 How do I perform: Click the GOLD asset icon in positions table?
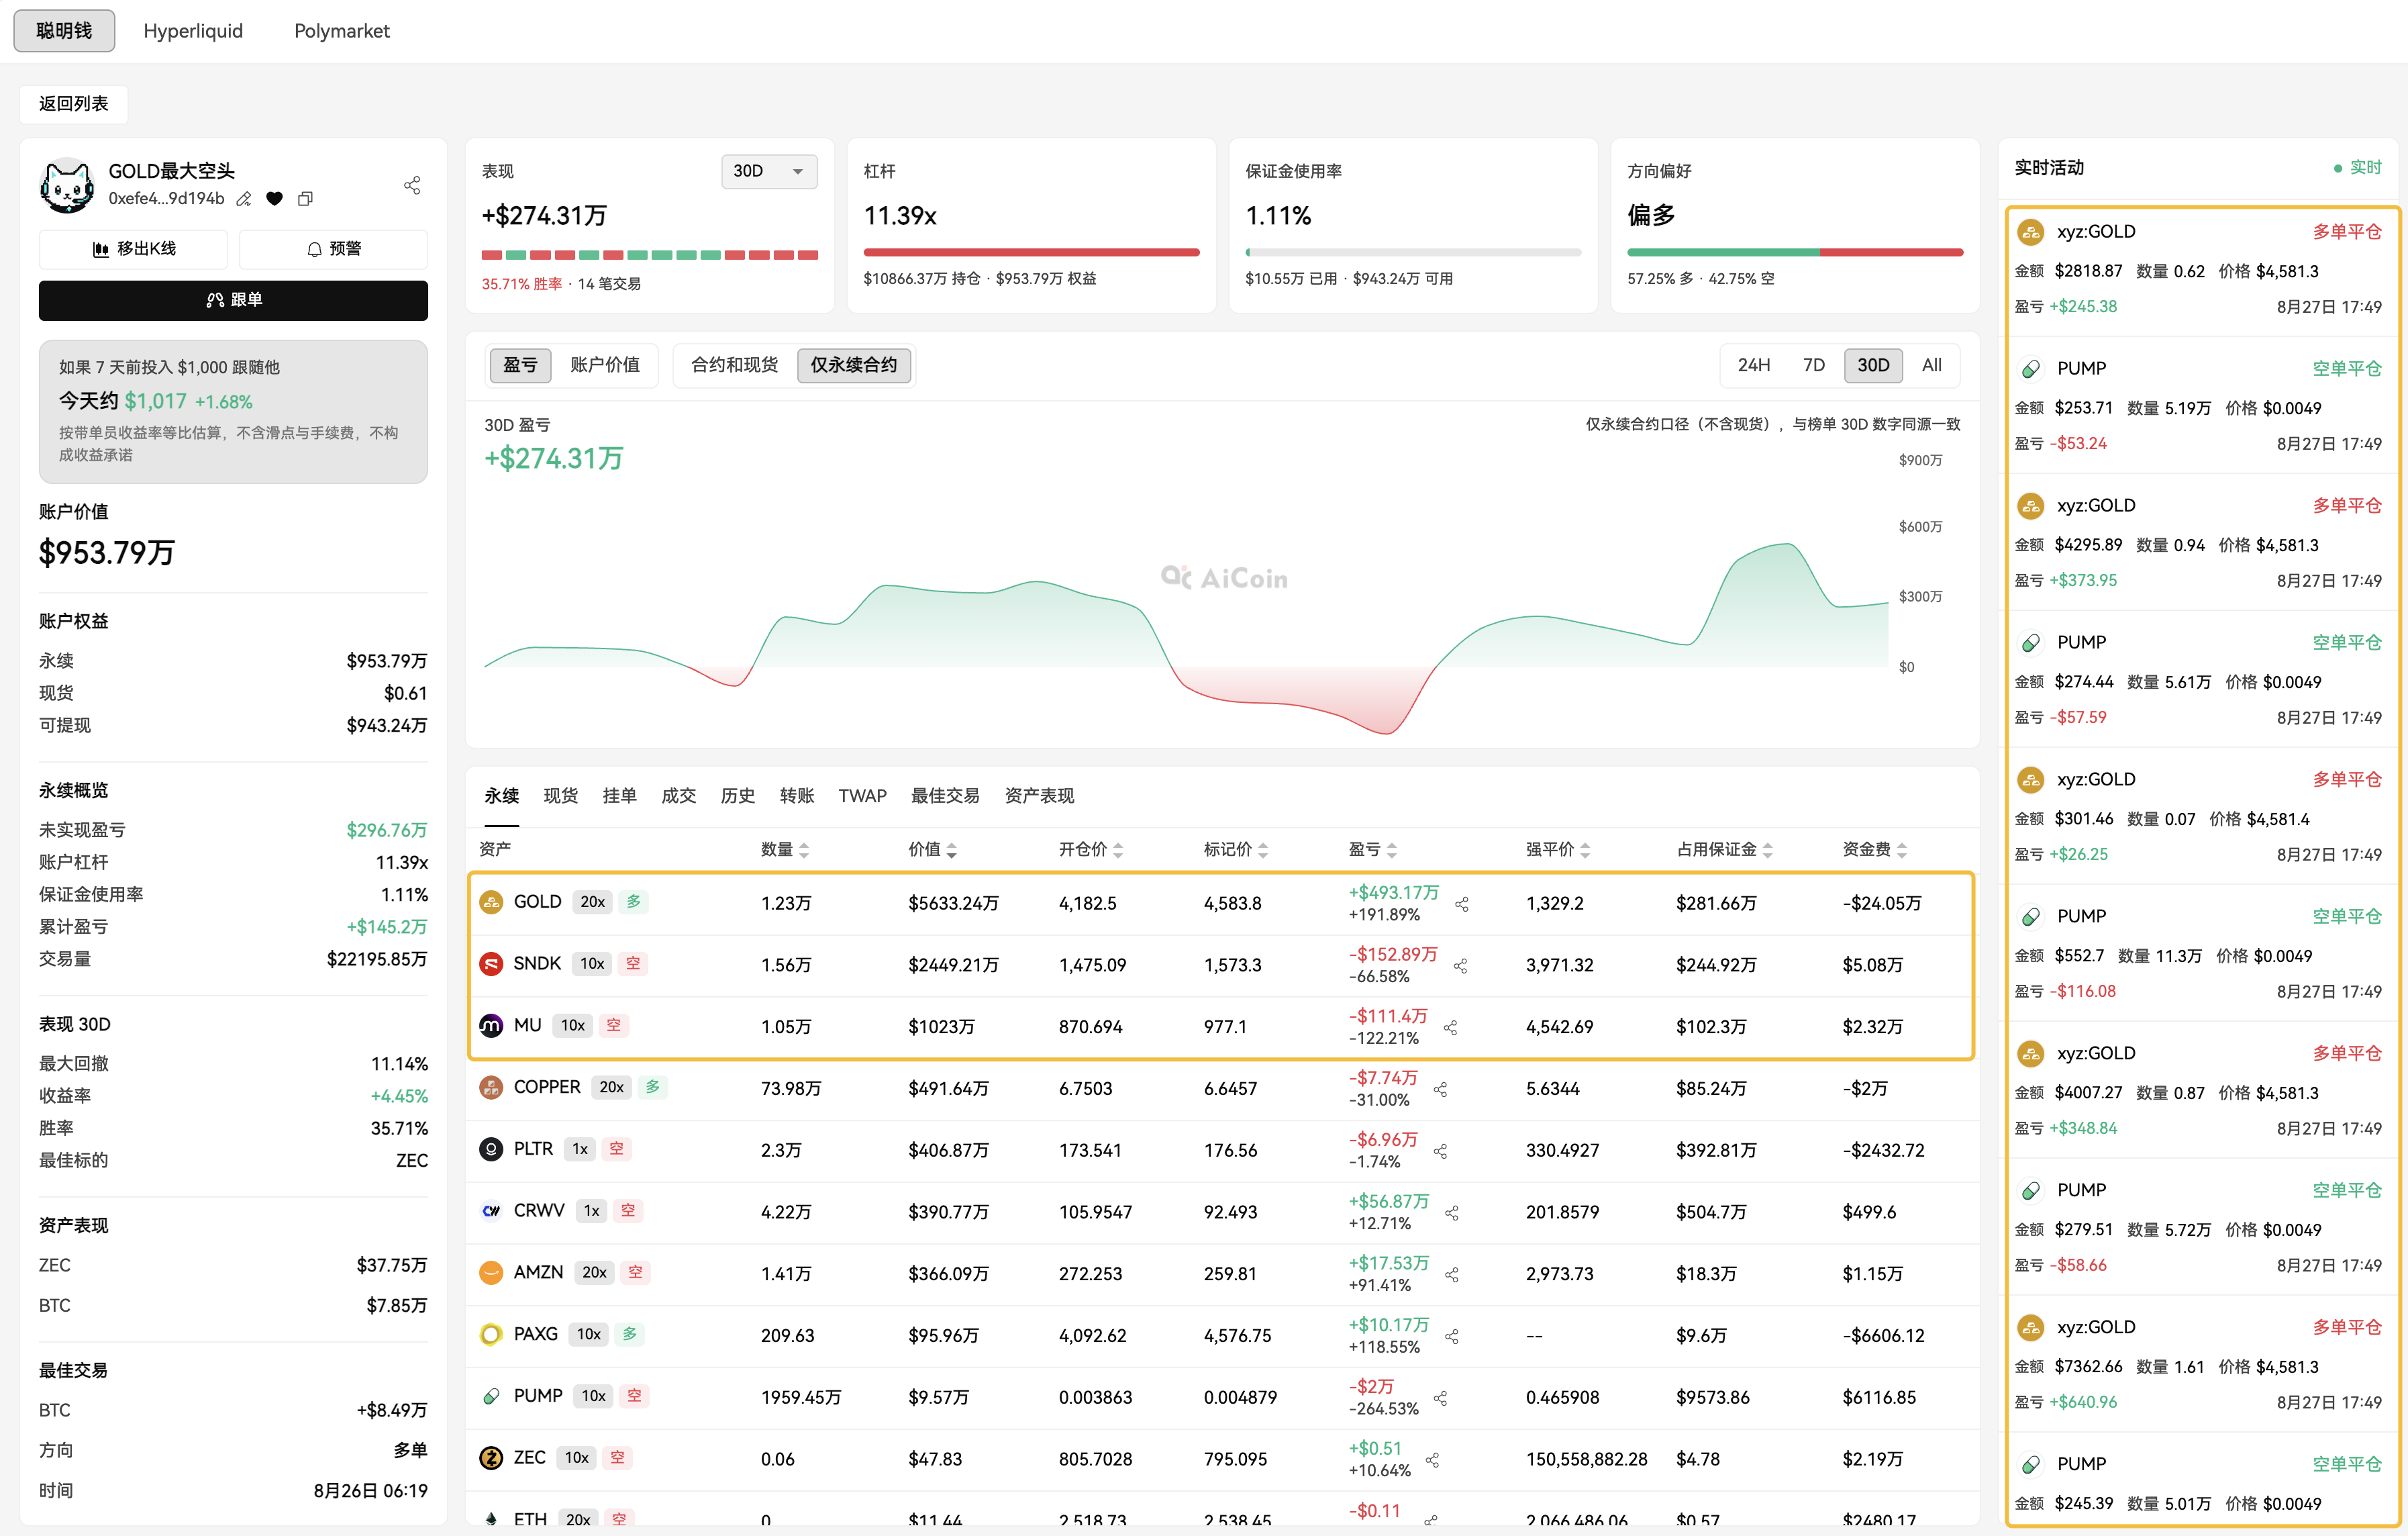(x=491, y=903)
